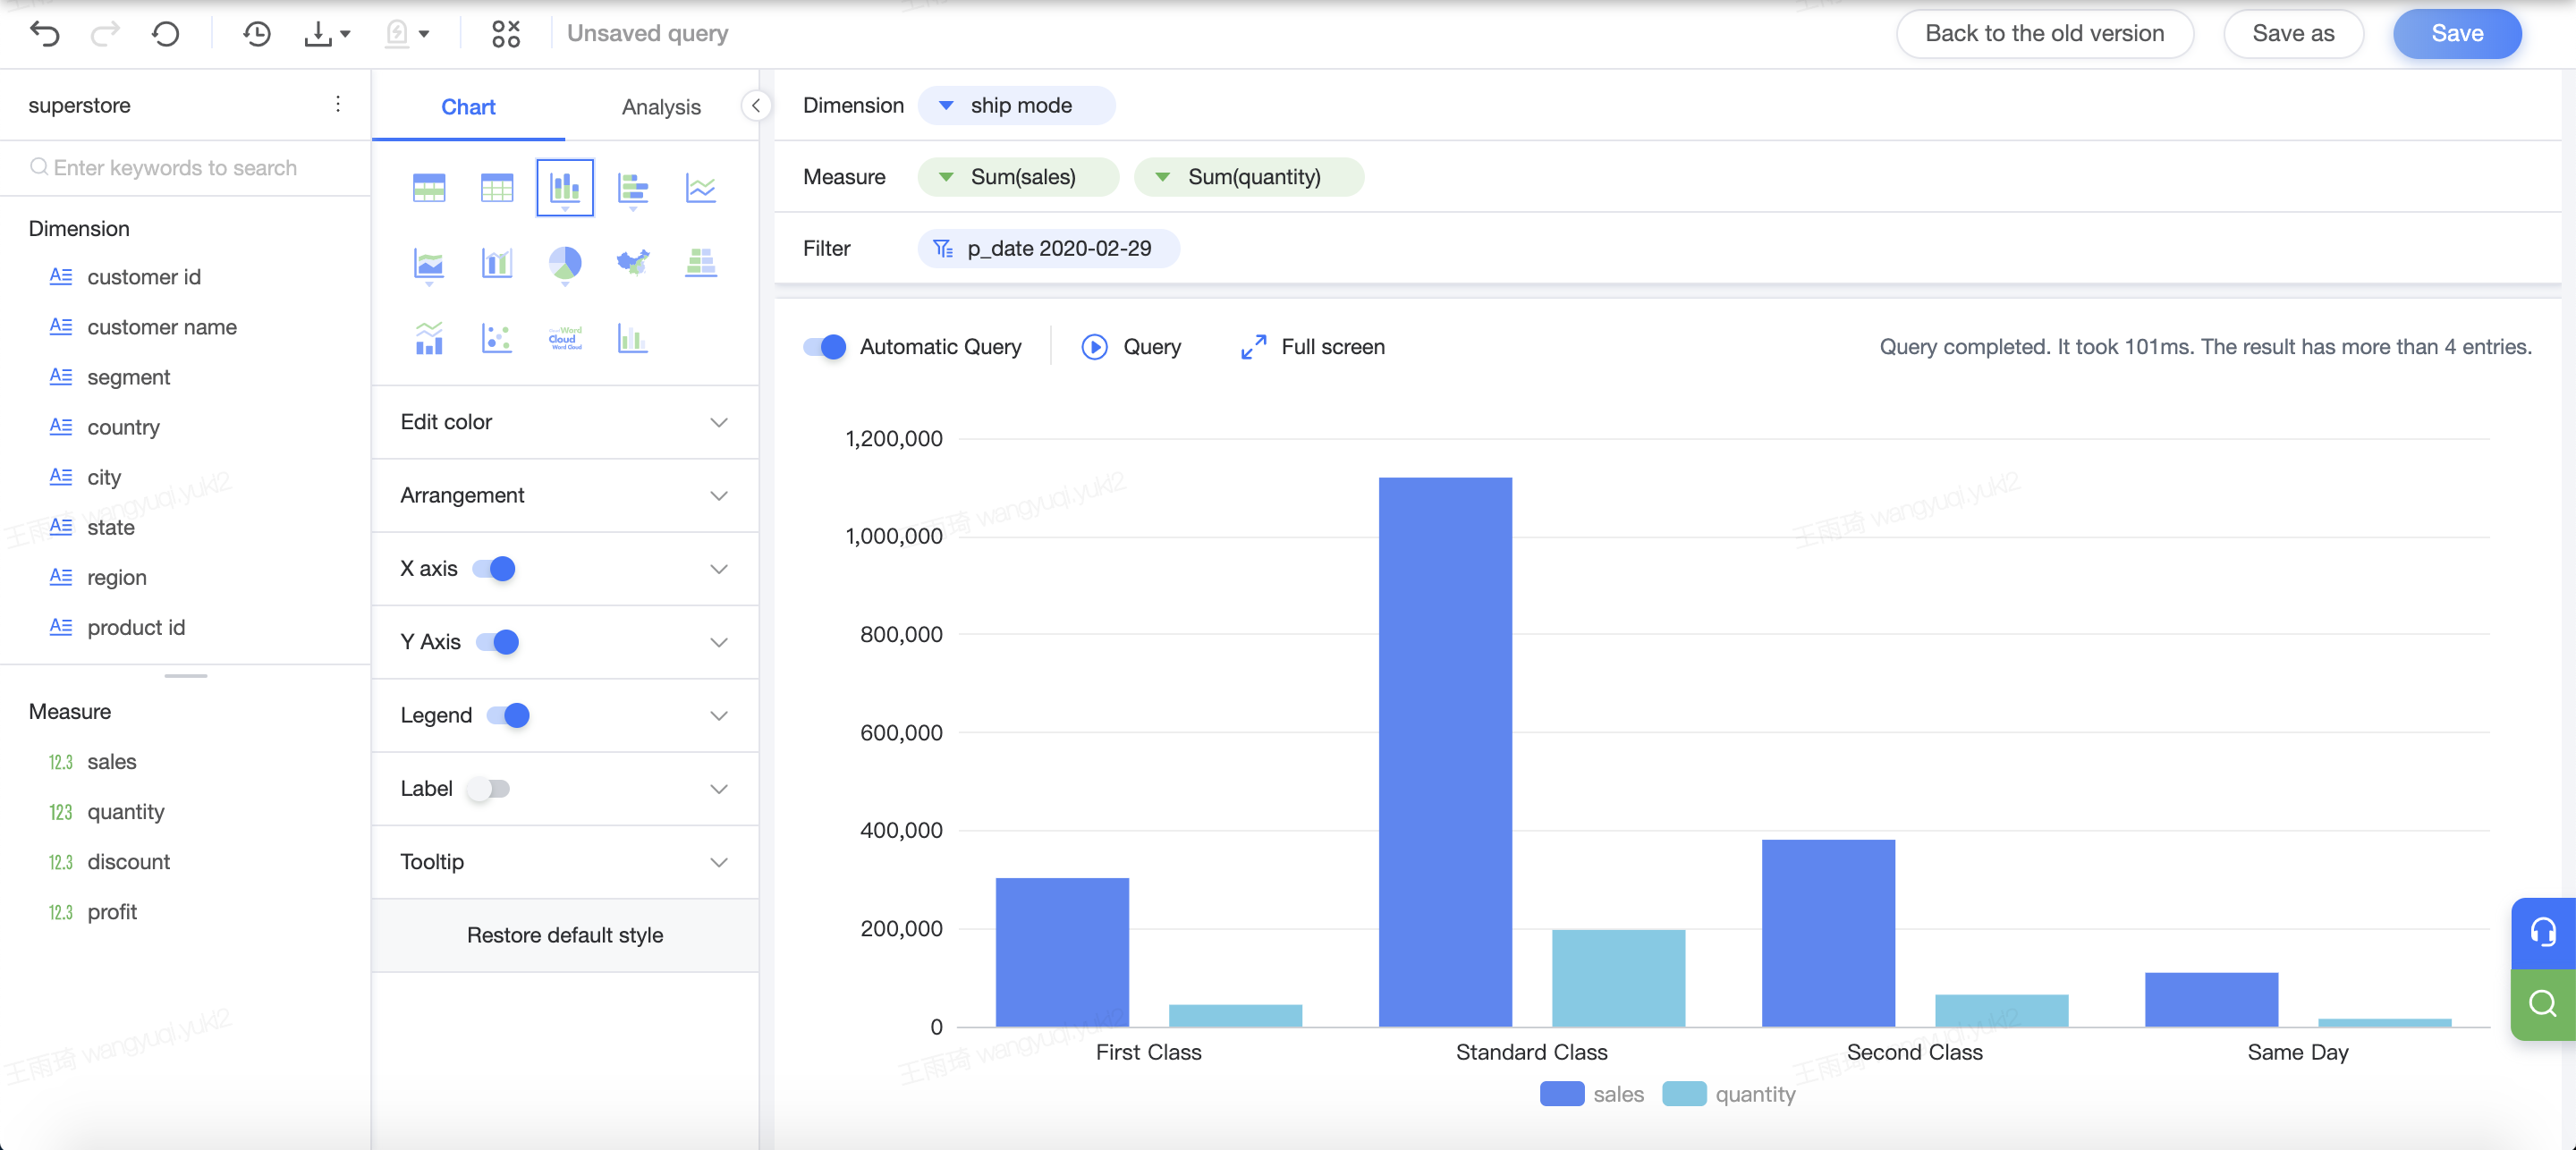
Task: Select the discount measure
Action: pos(128,862)
